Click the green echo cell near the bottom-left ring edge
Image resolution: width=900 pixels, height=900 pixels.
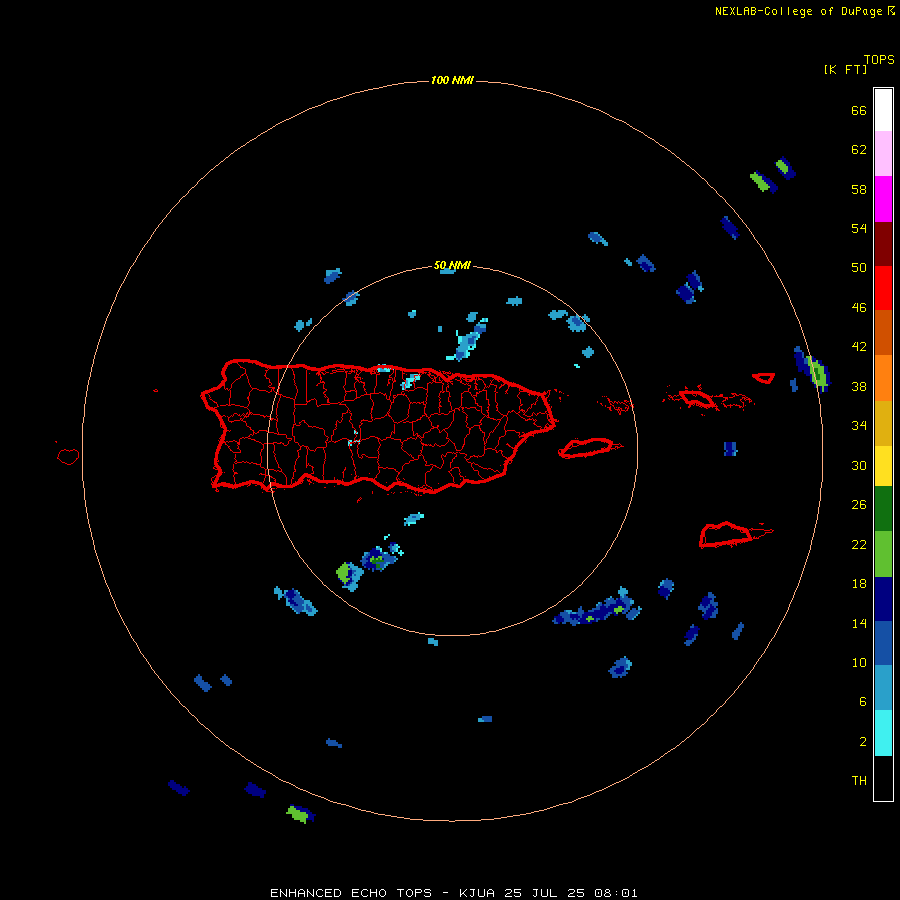pos(300,814)
